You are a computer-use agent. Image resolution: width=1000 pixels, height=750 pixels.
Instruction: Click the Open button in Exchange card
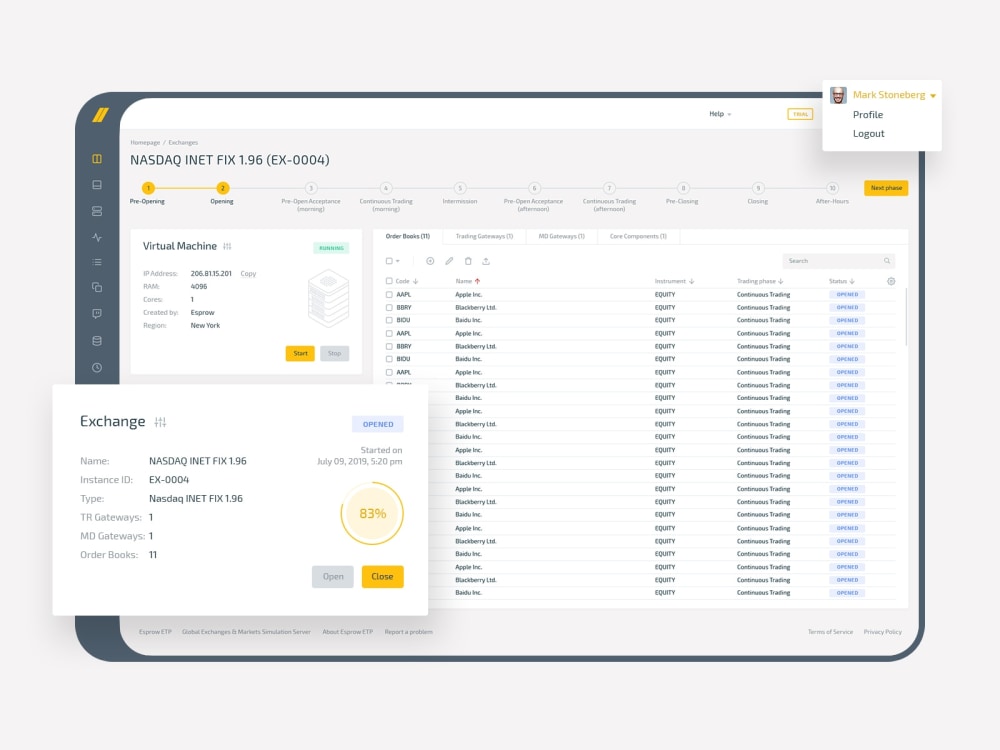[333, 577]
